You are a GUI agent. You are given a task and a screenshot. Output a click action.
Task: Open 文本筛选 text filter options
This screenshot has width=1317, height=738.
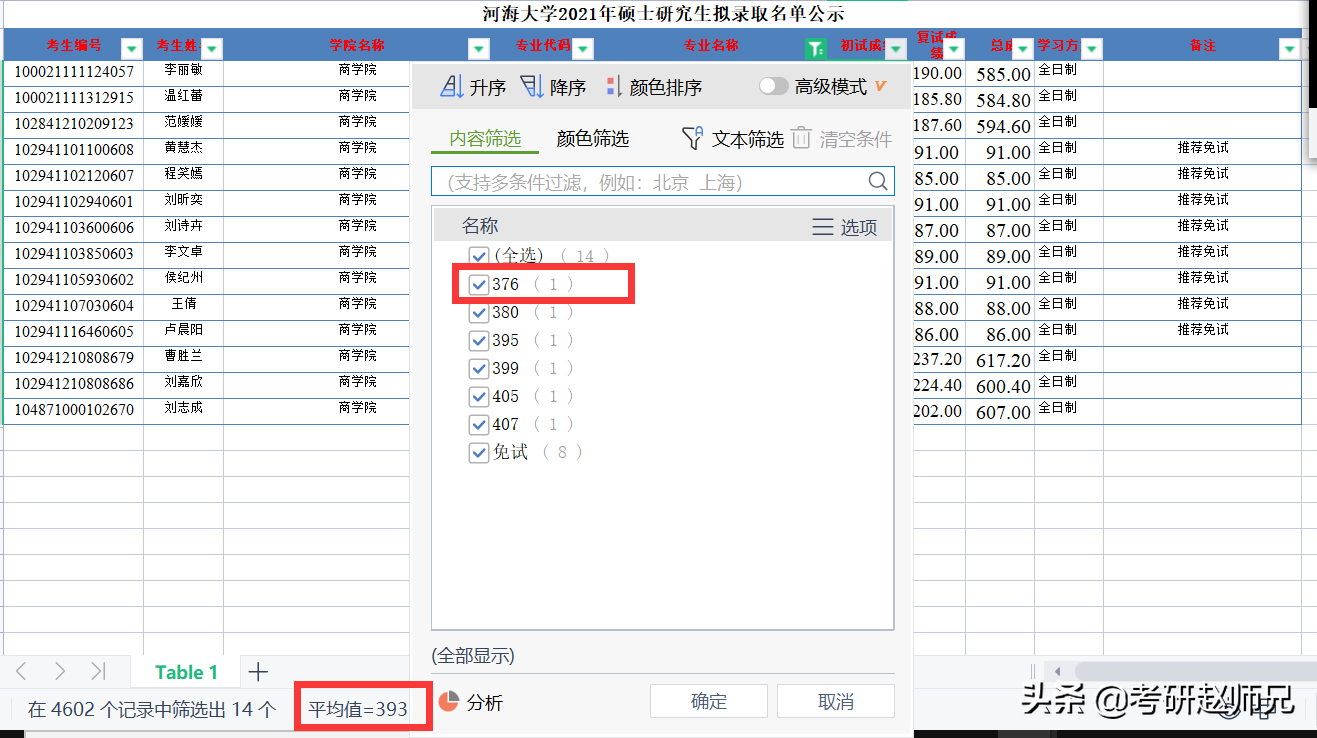[692, 138]
